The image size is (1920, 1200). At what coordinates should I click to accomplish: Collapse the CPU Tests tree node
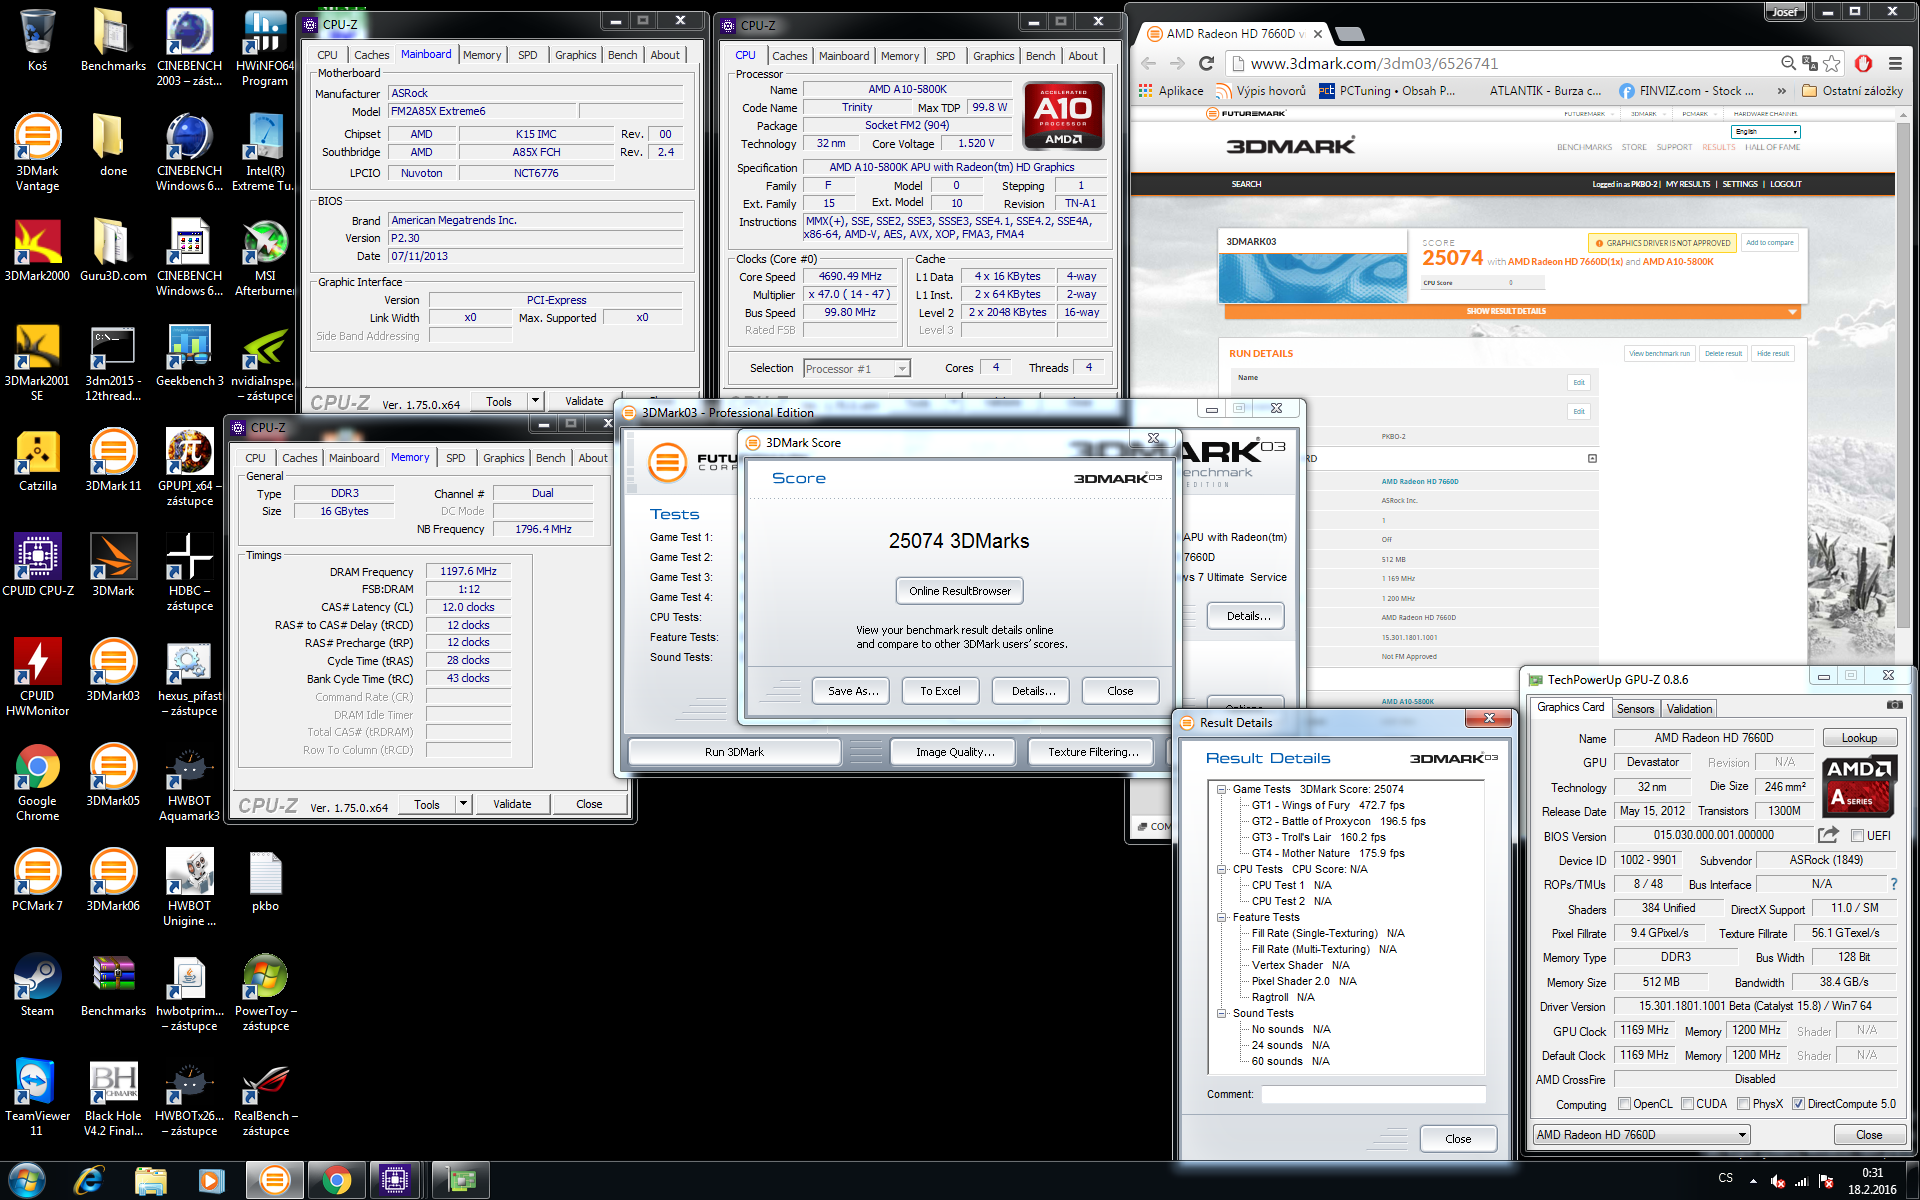(1222, 869)
